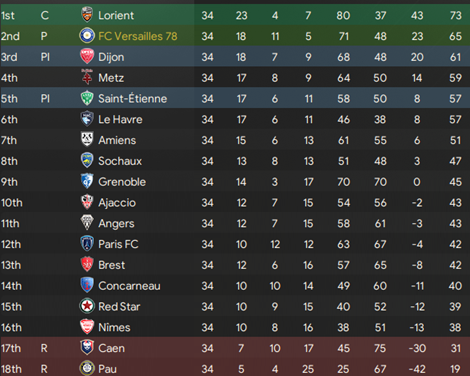Click the Paris FC crest icon
470x376 pixels.
pyautogui.click(x=87, y=244)
